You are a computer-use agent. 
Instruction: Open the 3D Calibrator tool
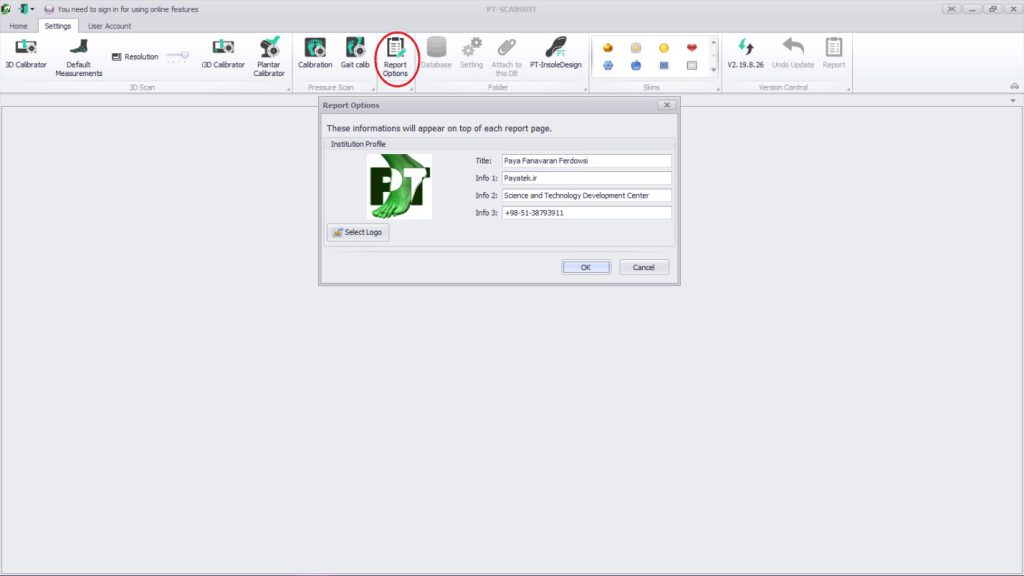tap(26, 54)
